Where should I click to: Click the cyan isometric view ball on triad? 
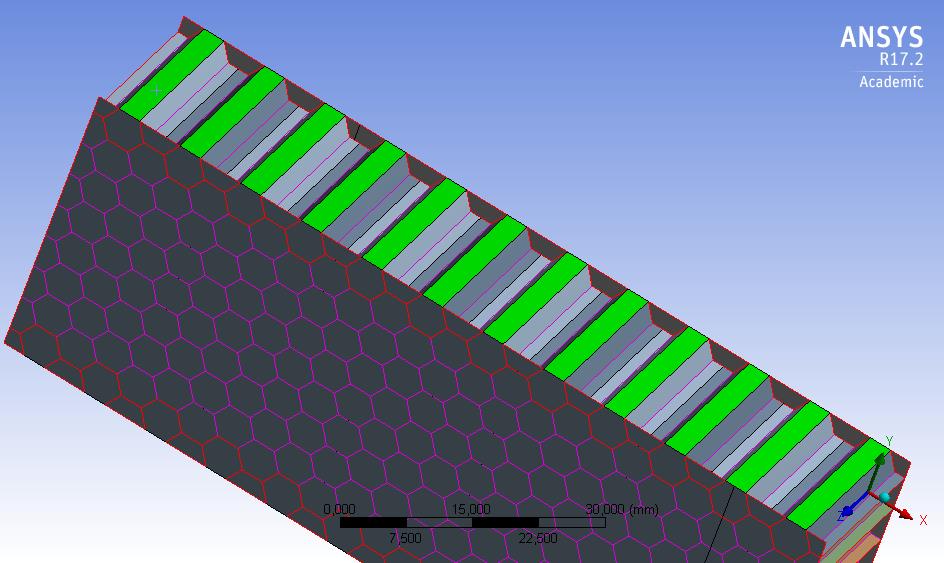[884, 497]
